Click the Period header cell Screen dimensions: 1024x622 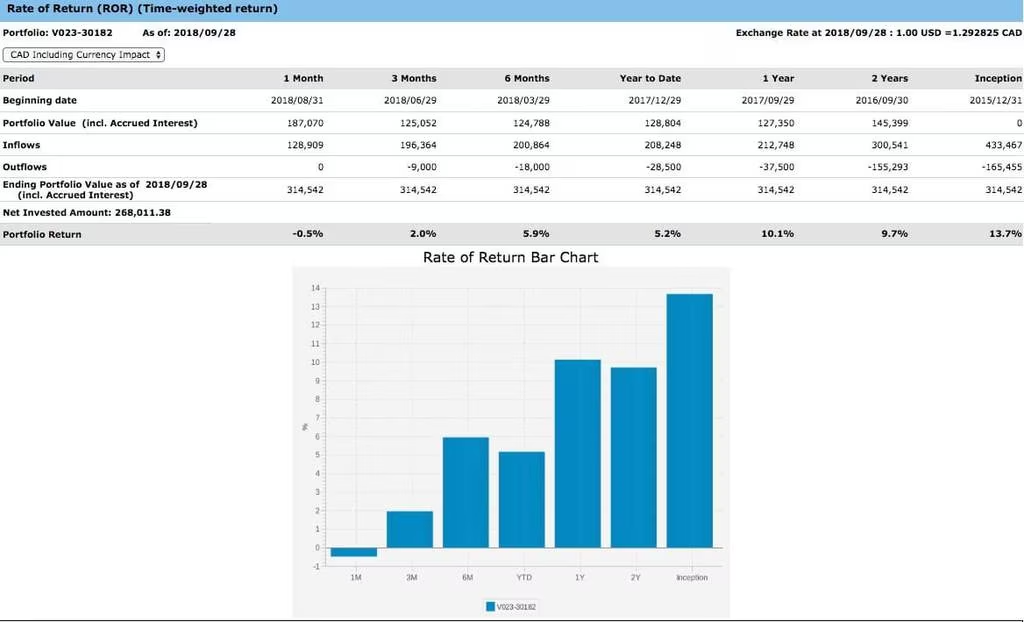coord(19,78)
